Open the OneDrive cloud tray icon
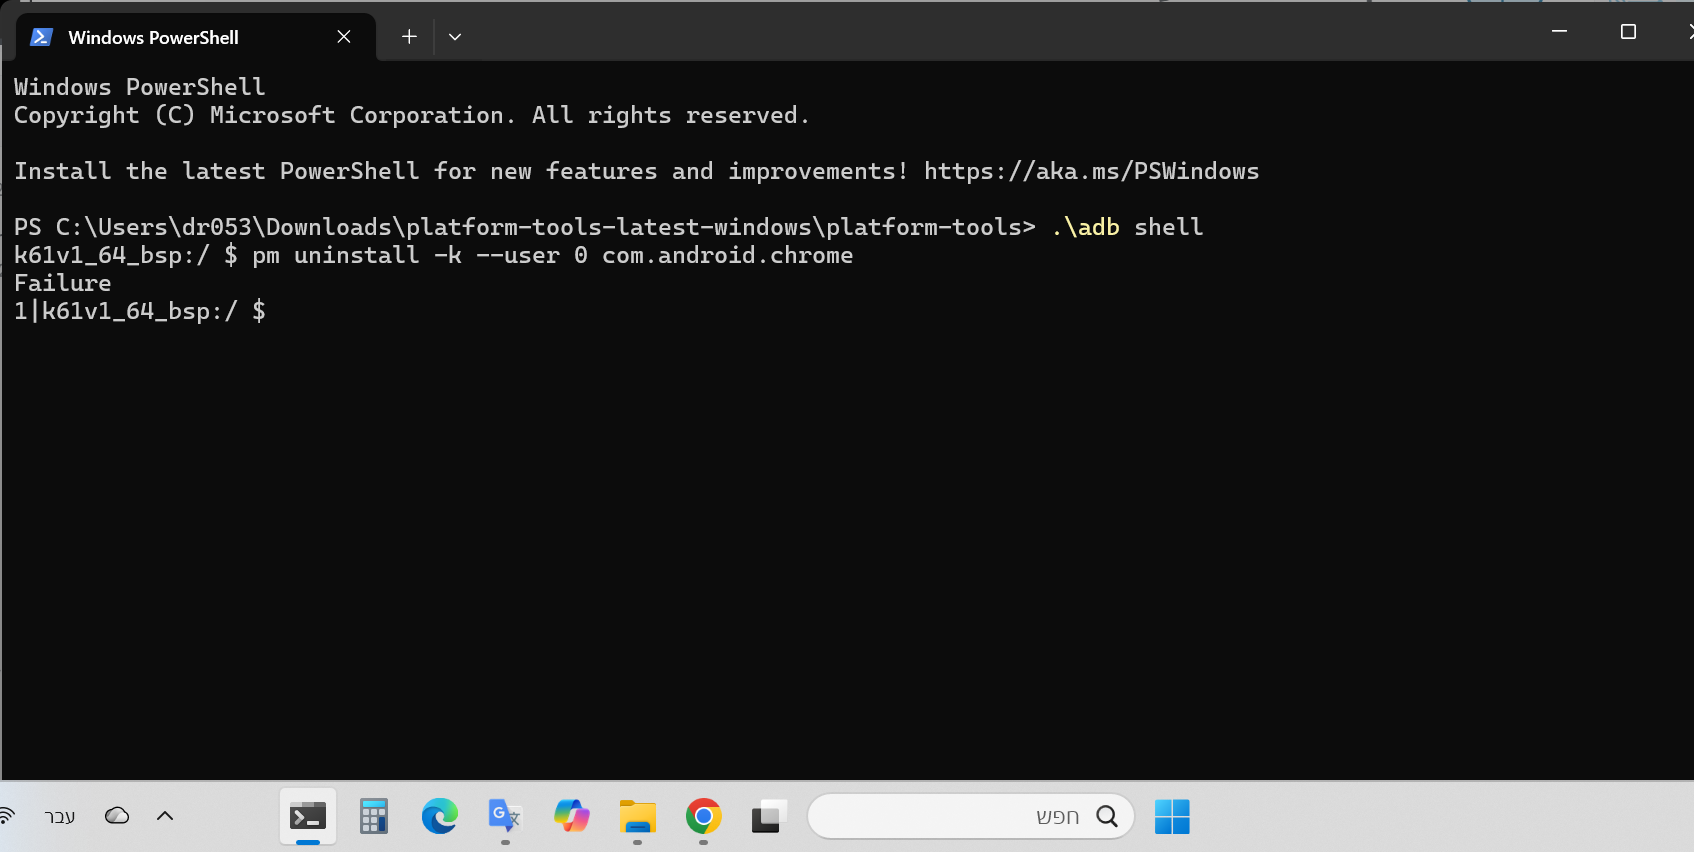 (117, 816)
